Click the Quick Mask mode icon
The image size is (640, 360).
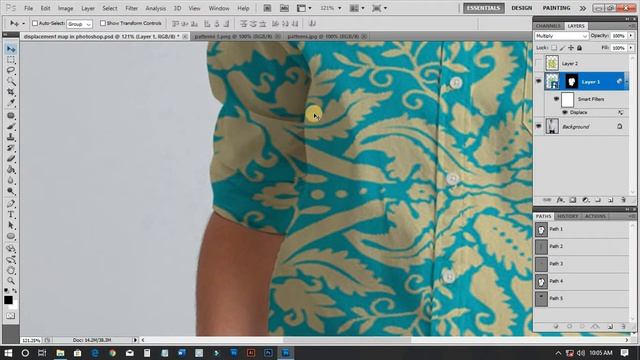(x=11, y=316)
